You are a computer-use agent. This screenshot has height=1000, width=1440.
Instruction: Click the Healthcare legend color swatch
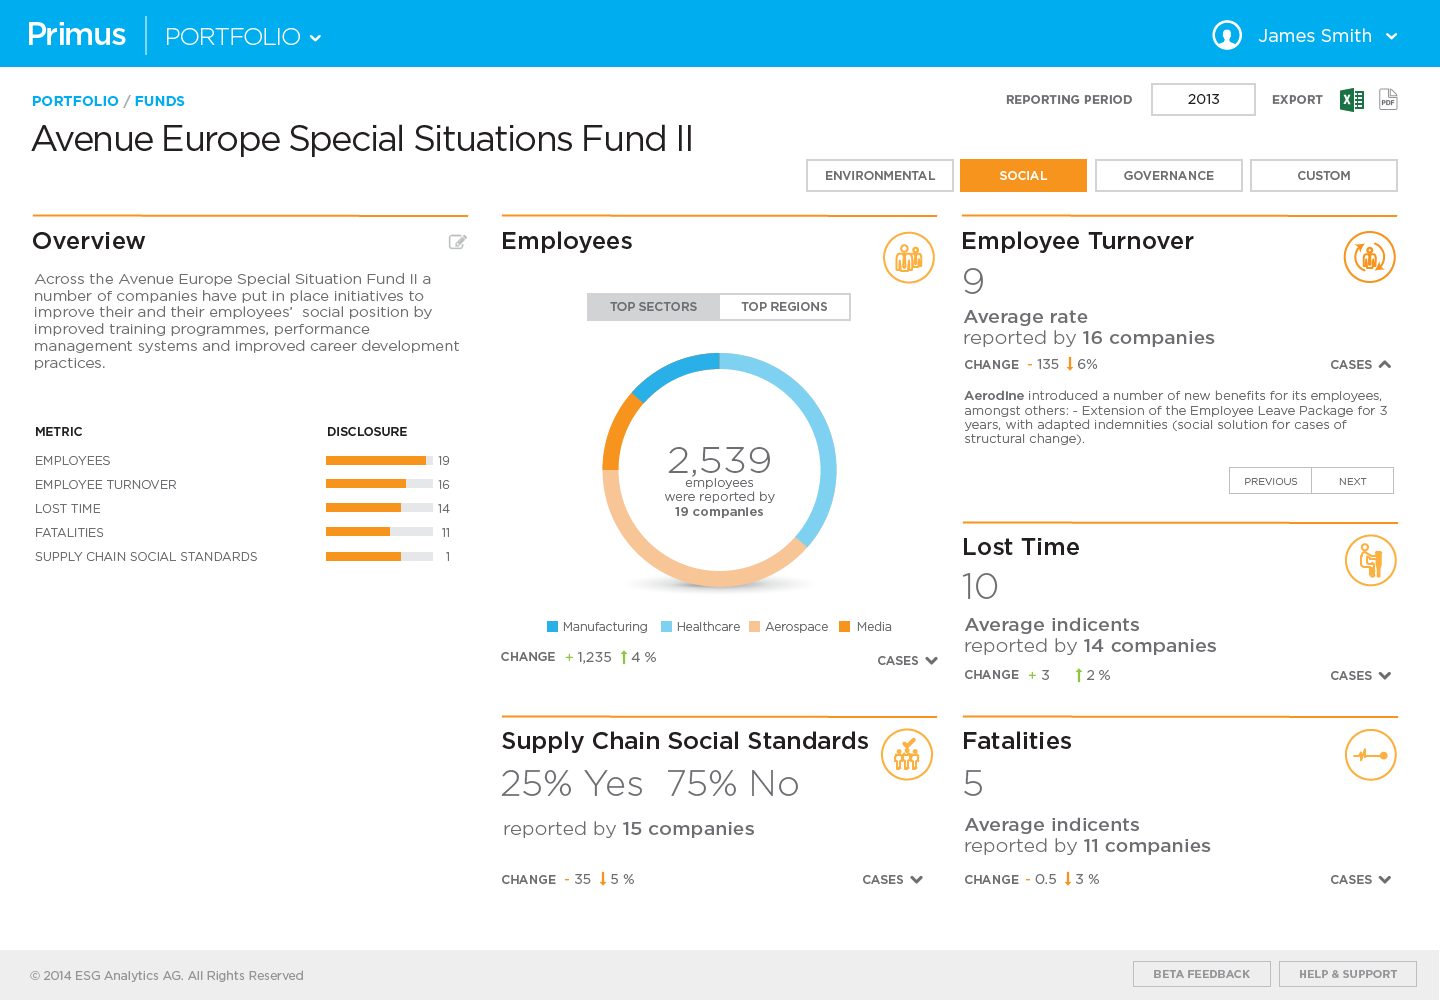click(666, 627)
